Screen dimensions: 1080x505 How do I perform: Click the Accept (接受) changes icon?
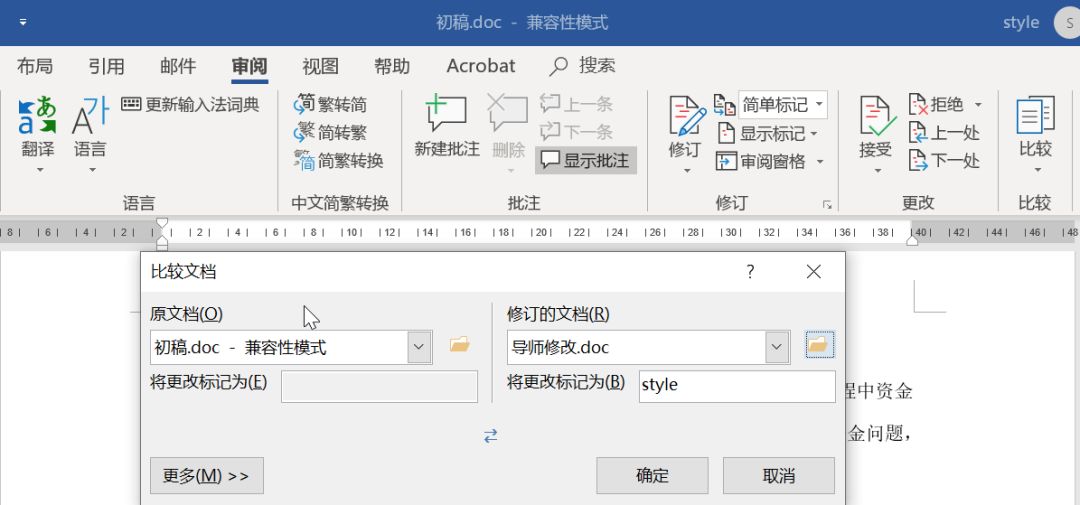876,117
